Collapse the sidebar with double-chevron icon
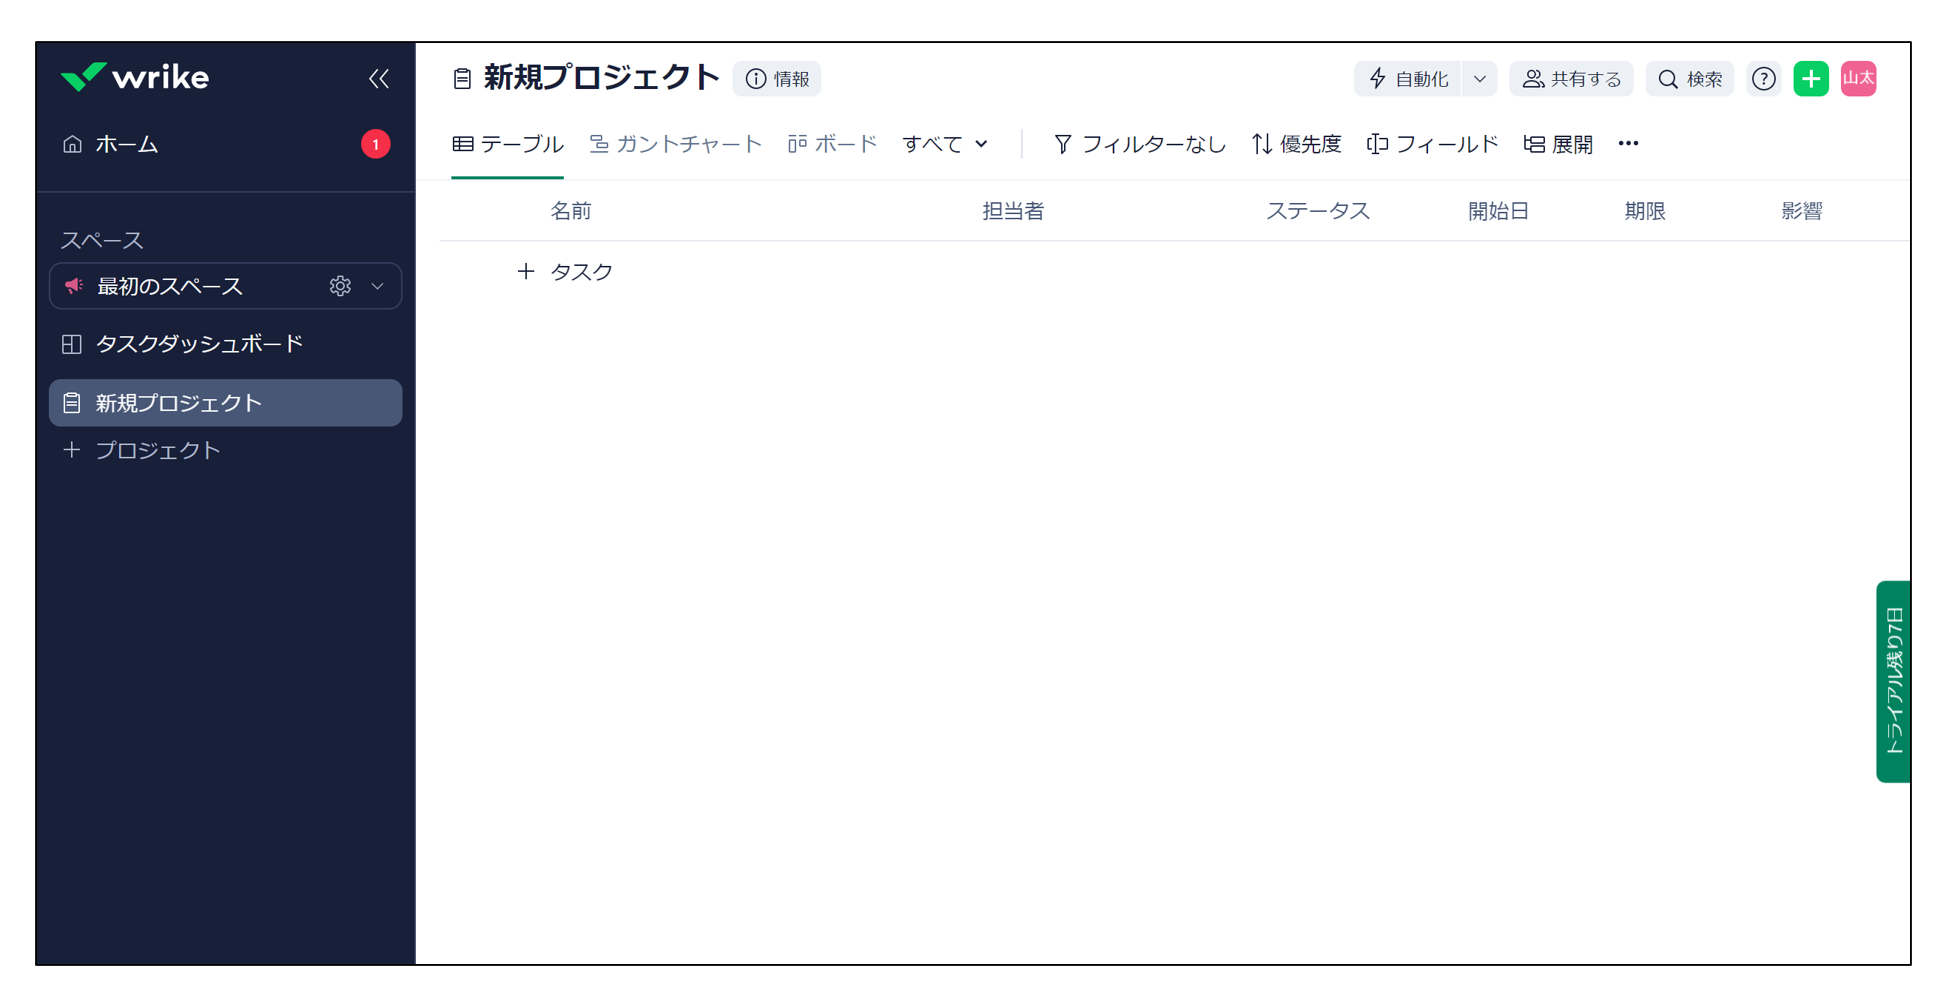1954x1002 pixels. click(x=378, y=78)
